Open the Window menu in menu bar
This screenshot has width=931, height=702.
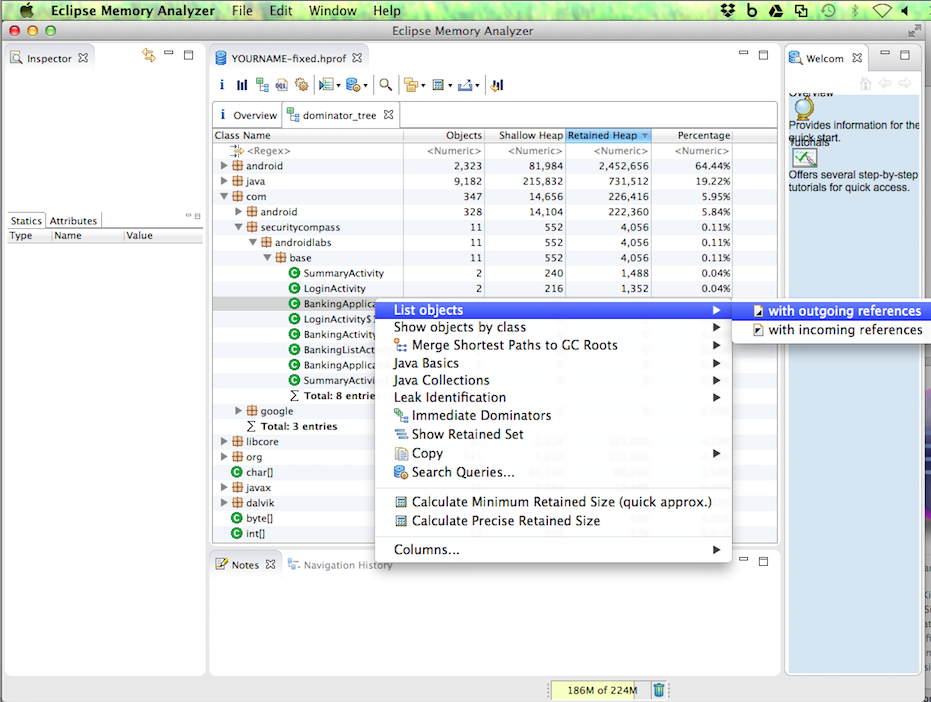(332, 11)
